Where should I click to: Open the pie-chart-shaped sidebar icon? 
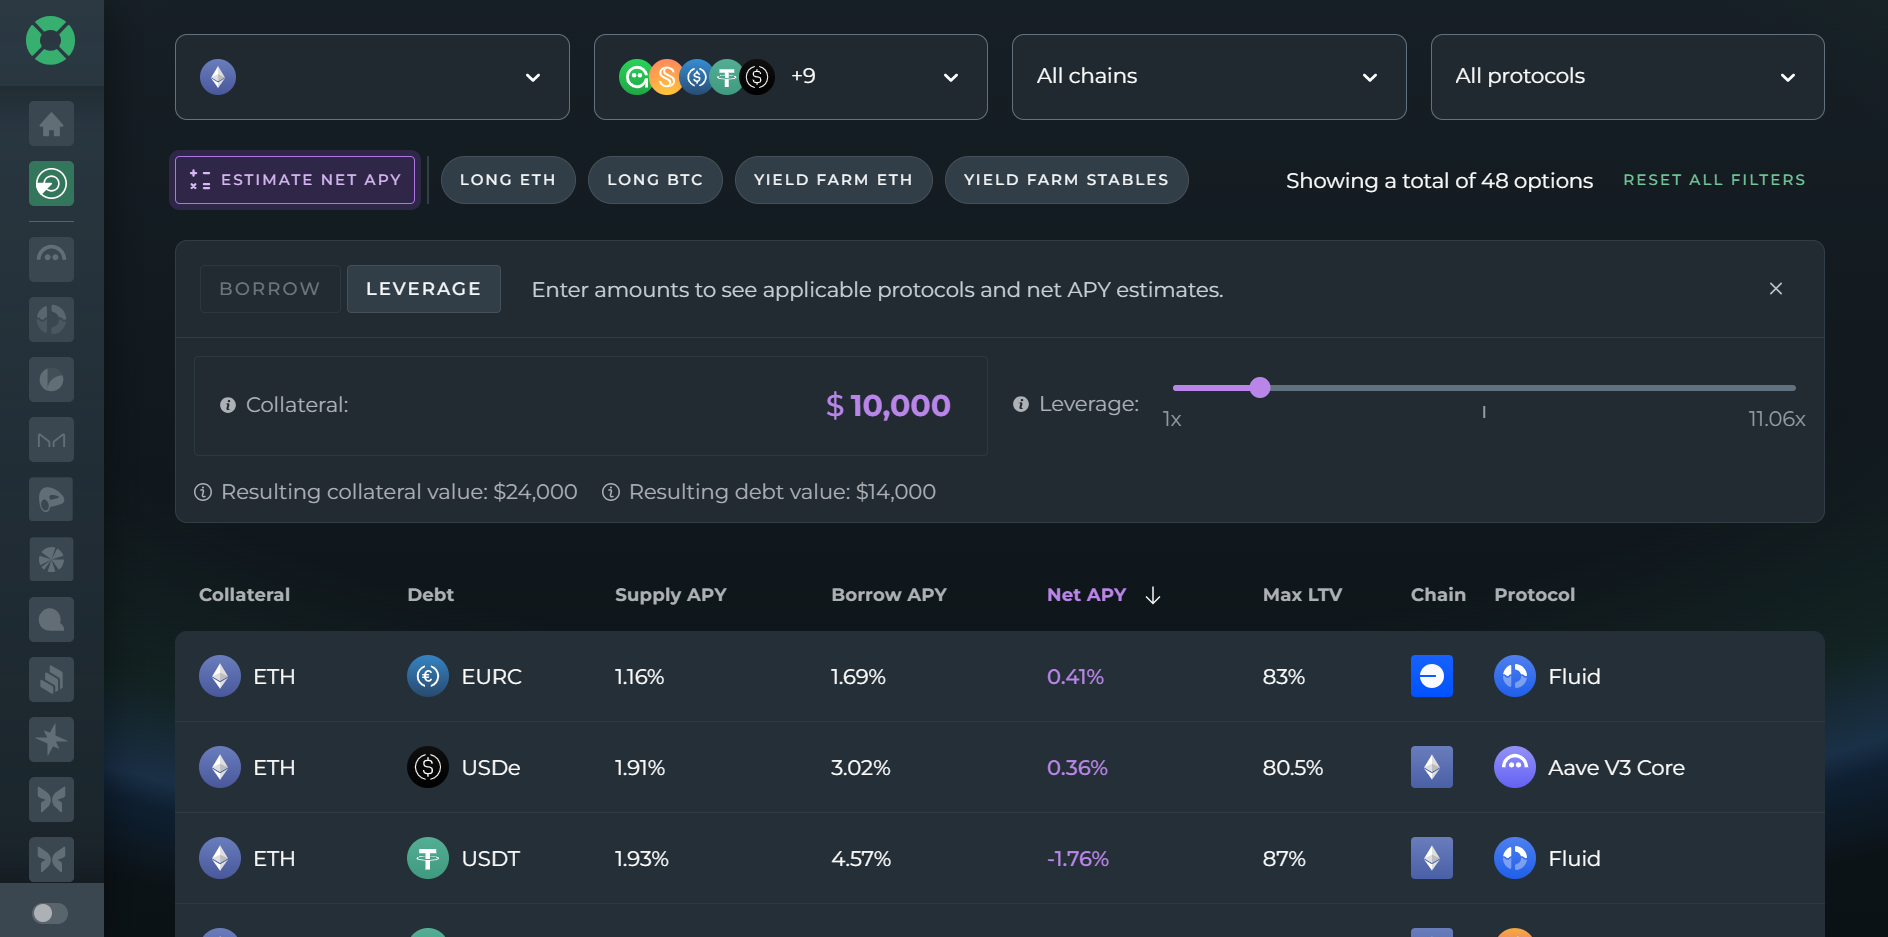click(51, 380)
